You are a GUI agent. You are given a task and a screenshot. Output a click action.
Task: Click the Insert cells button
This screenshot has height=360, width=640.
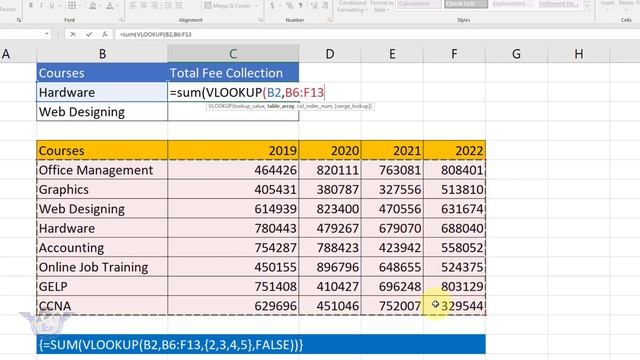[x=608, y=4]
